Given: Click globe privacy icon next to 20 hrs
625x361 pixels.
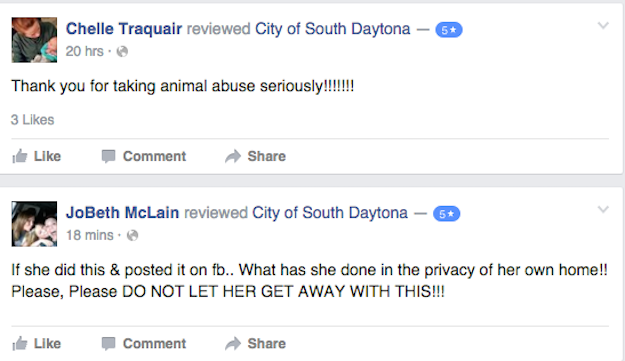Looking at the screenshot, I should (x=122, y=51).
